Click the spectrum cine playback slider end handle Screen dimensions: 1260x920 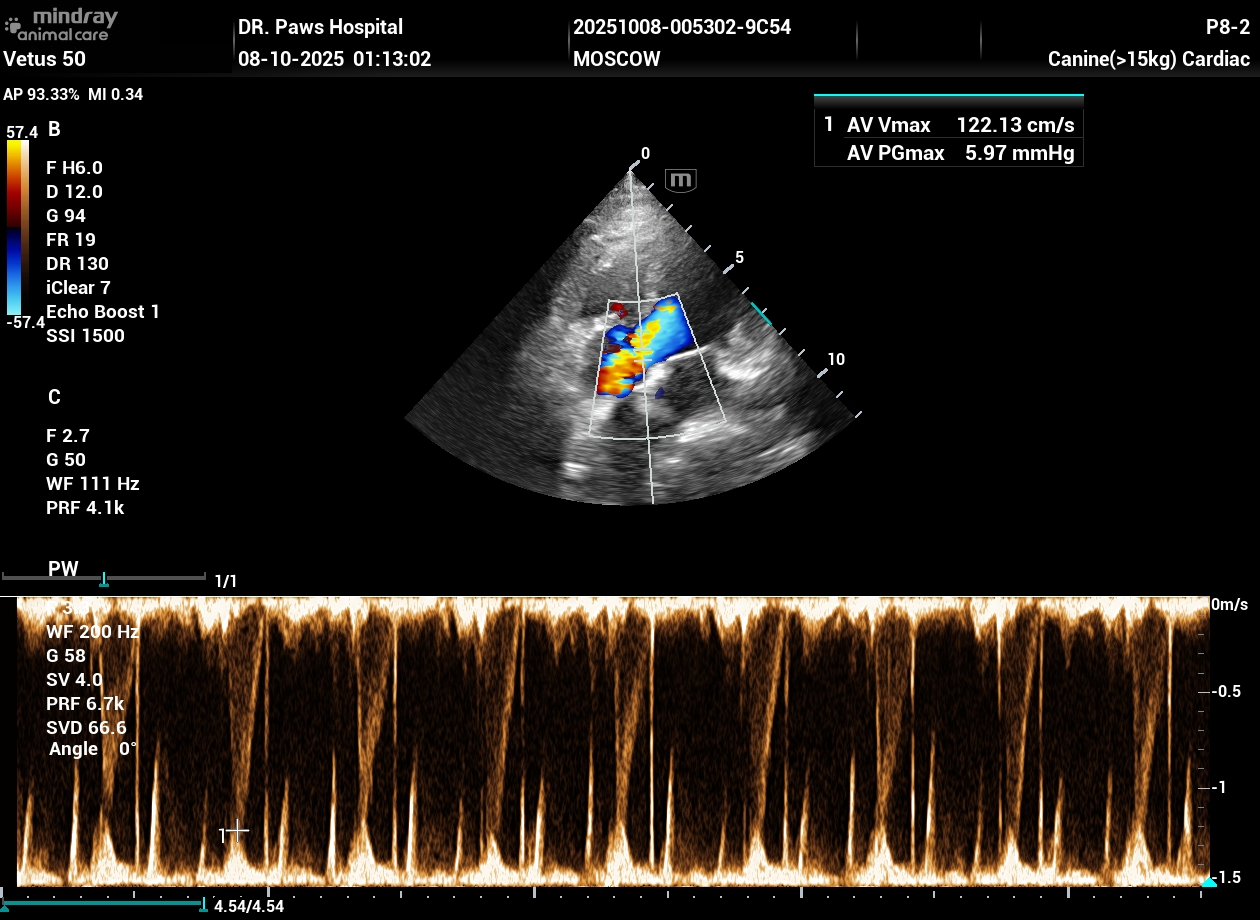coord(204,906)
